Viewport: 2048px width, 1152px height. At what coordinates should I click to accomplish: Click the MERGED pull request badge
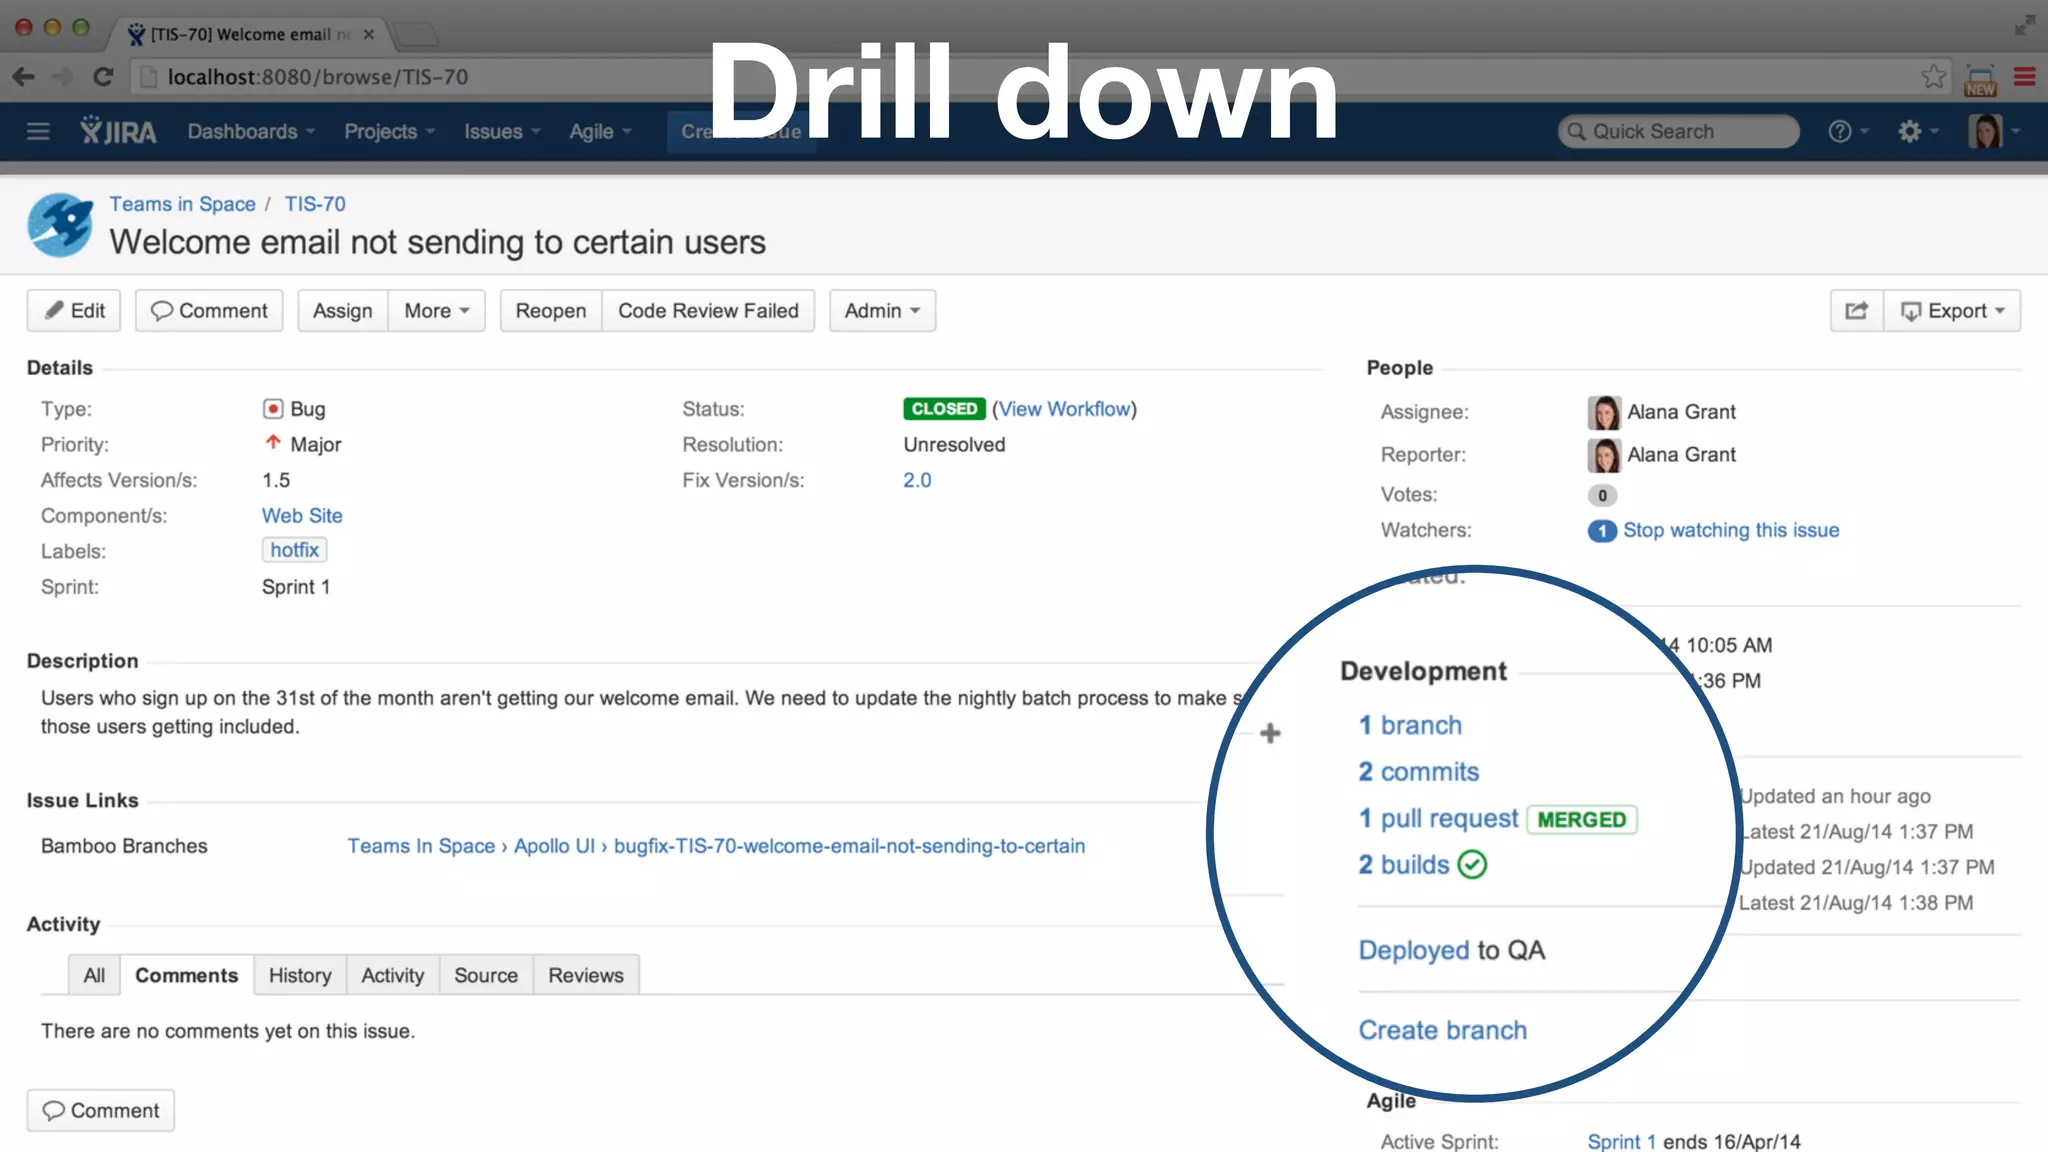pos(1582,819)
